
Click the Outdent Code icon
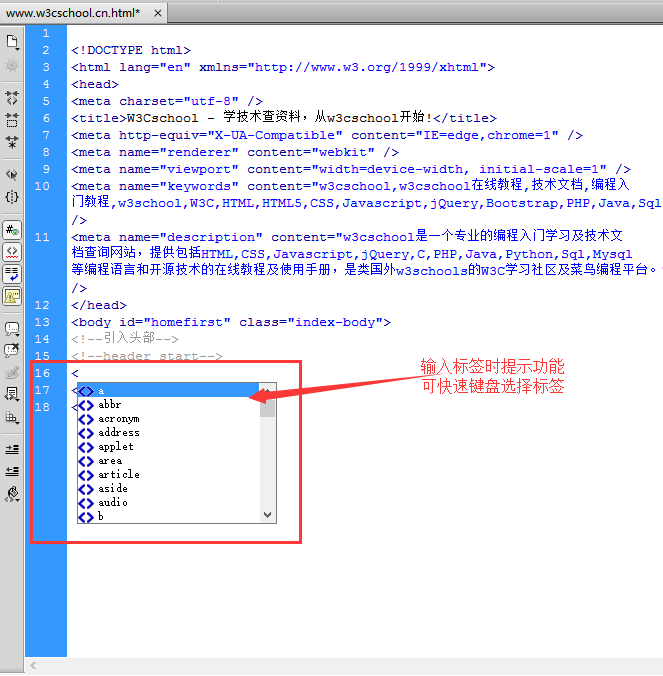[12, 471]
